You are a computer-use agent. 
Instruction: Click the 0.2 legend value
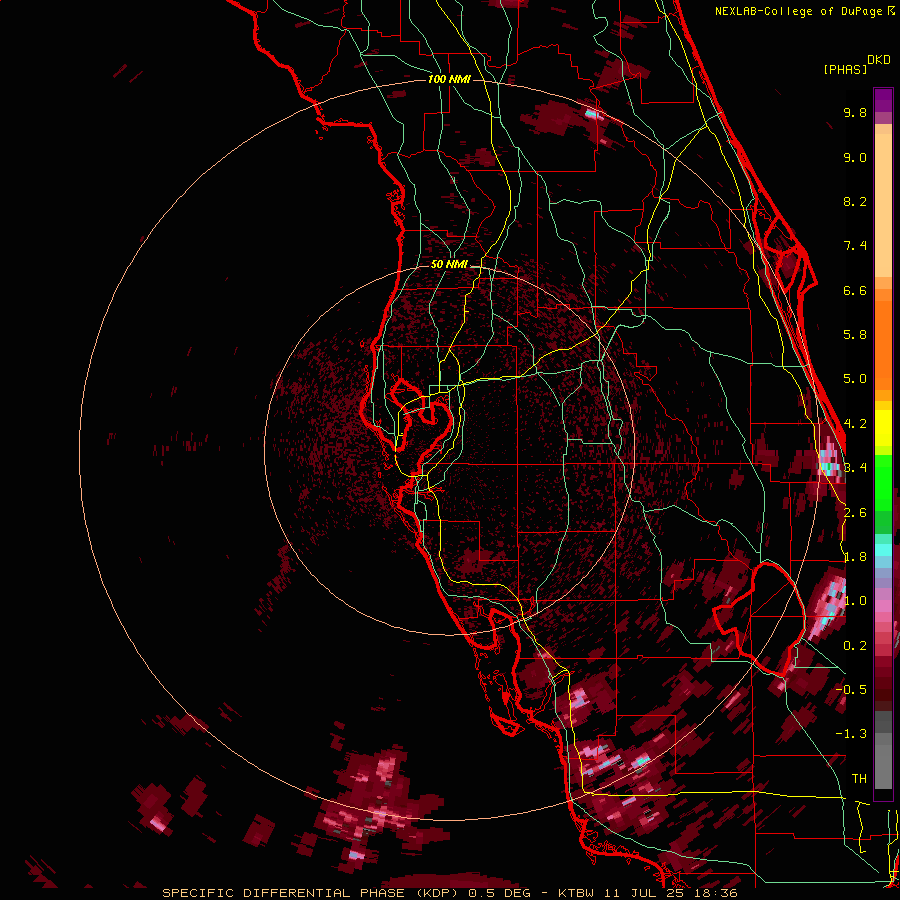pos(855,646)
